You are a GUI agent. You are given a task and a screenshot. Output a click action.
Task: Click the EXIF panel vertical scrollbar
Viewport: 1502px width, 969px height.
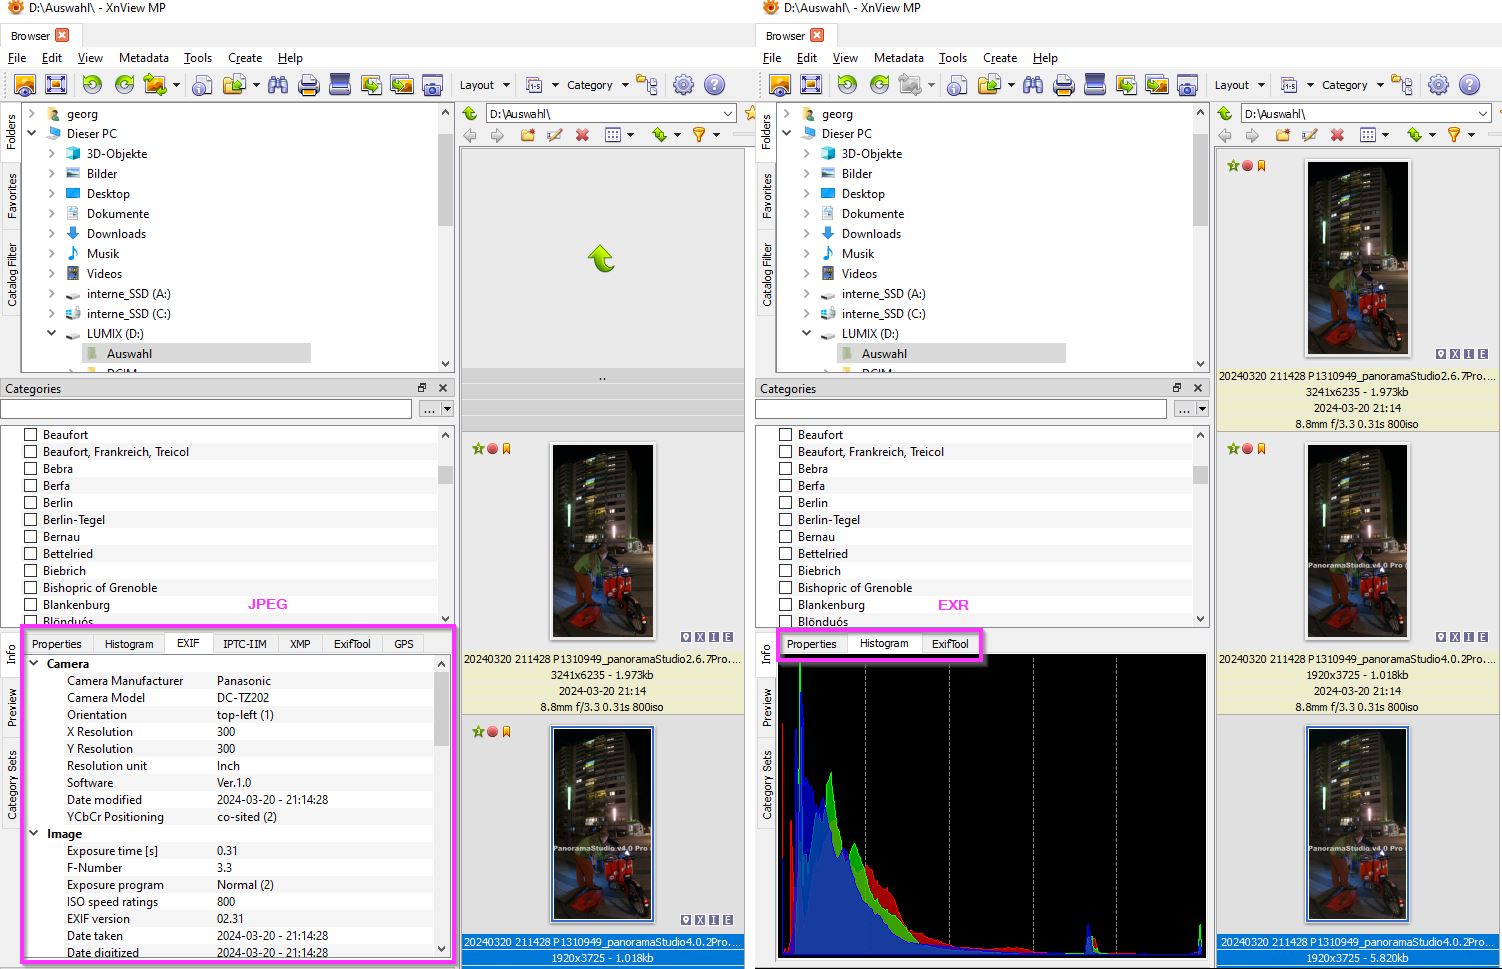tap(442, 710)
